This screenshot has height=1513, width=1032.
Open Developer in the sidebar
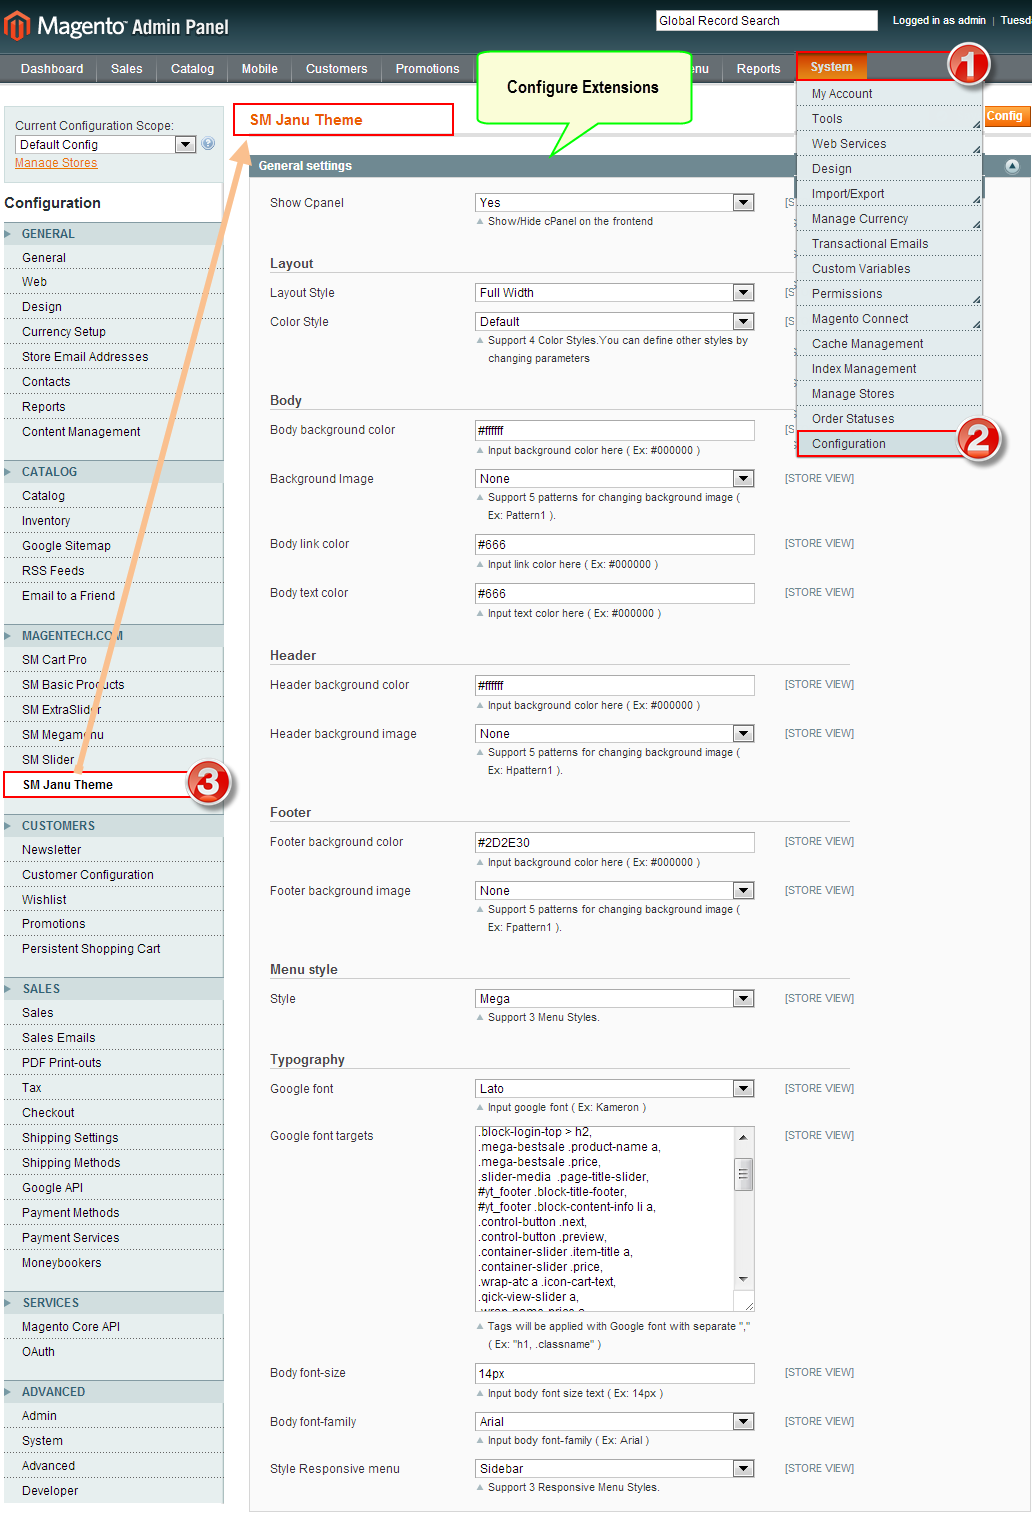(x=50, y=1491)
